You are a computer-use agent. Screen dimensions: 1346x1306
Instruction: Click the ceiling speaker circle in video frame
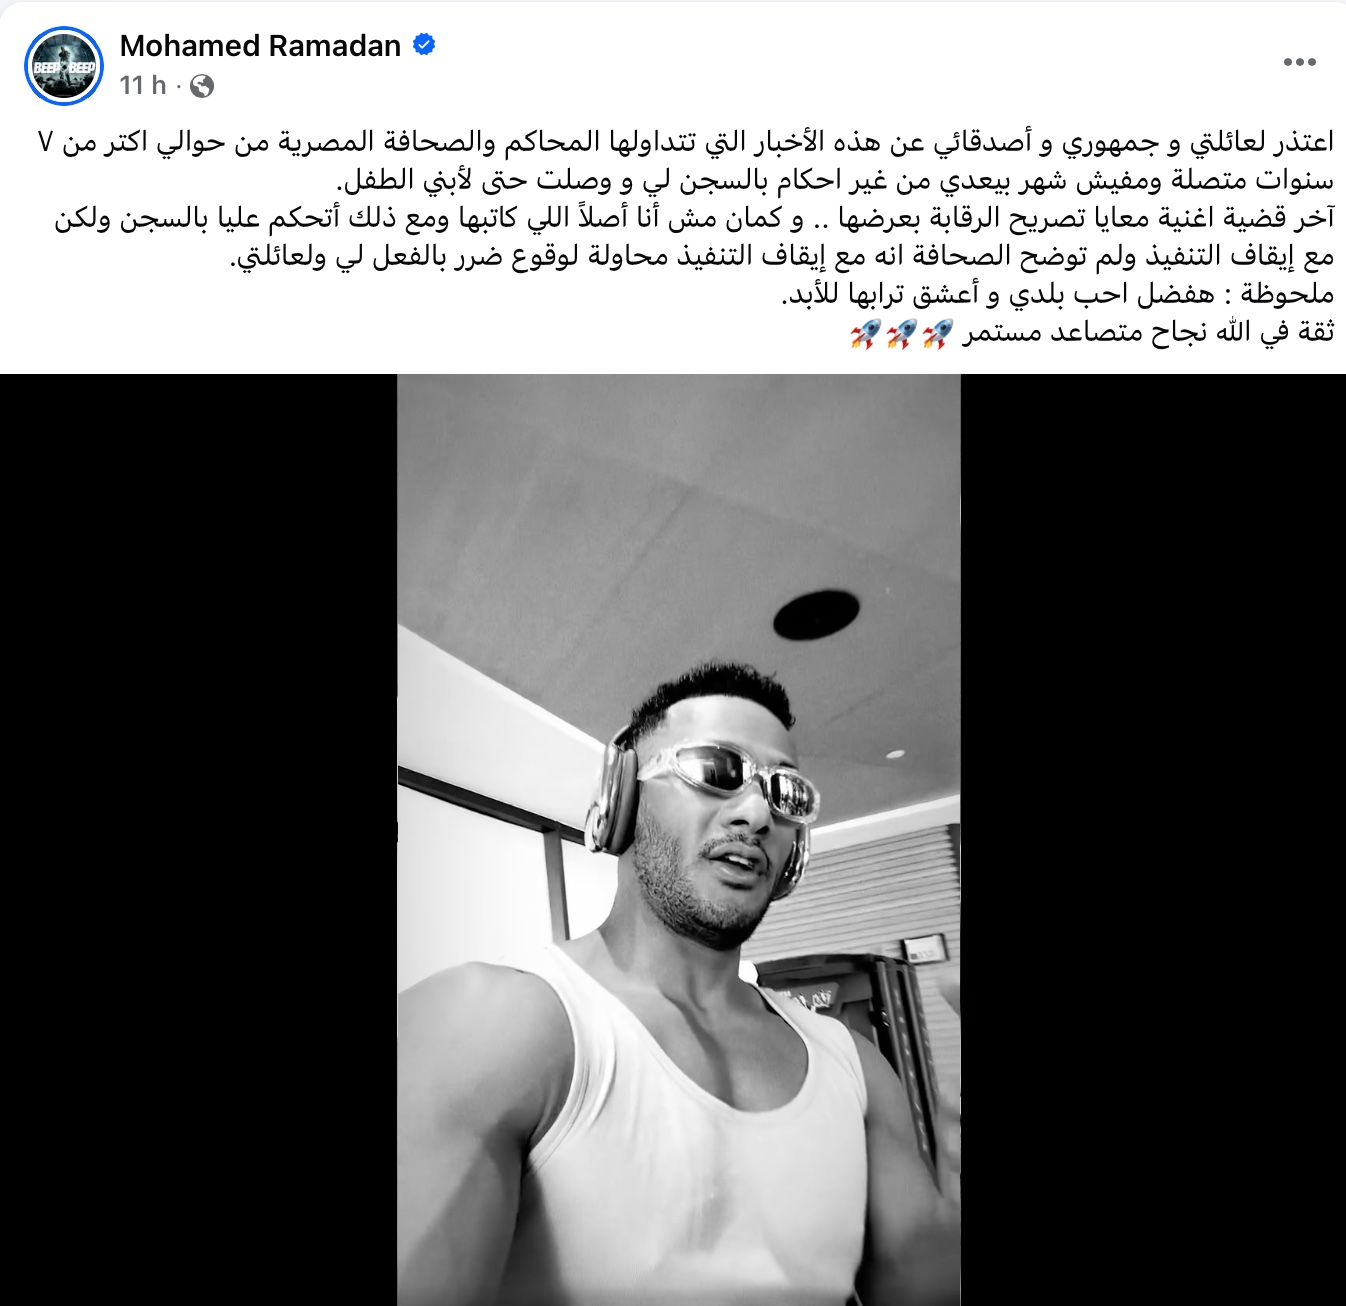pos(815,613)
